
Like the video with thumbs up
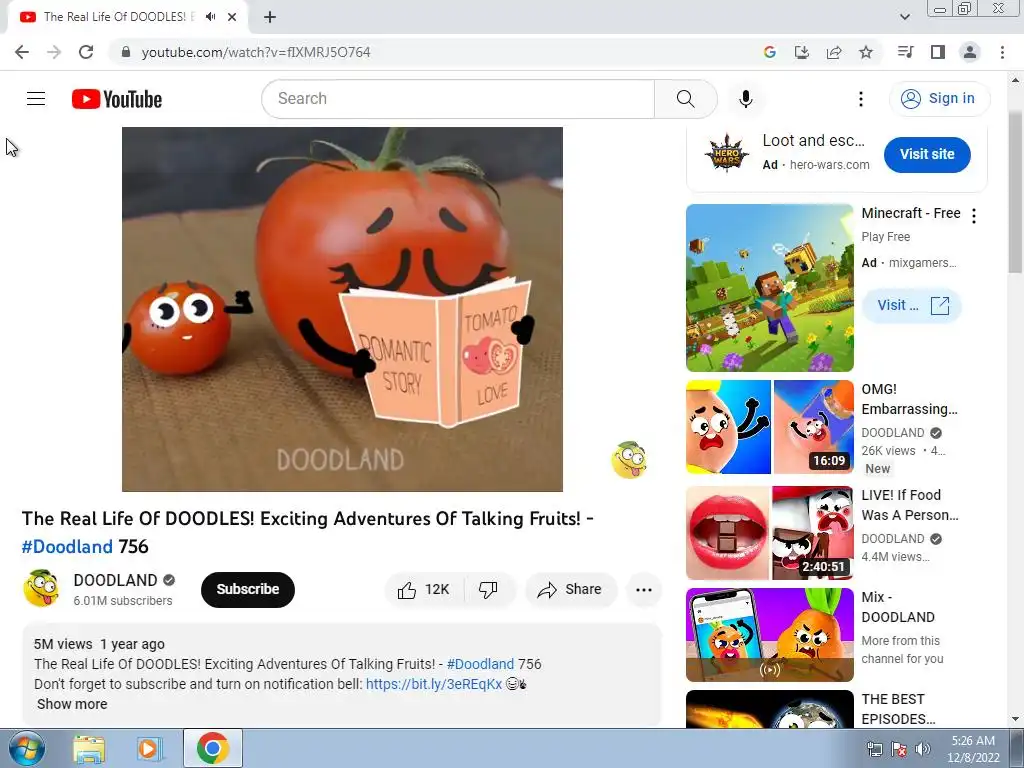click(x=424, y=590)
